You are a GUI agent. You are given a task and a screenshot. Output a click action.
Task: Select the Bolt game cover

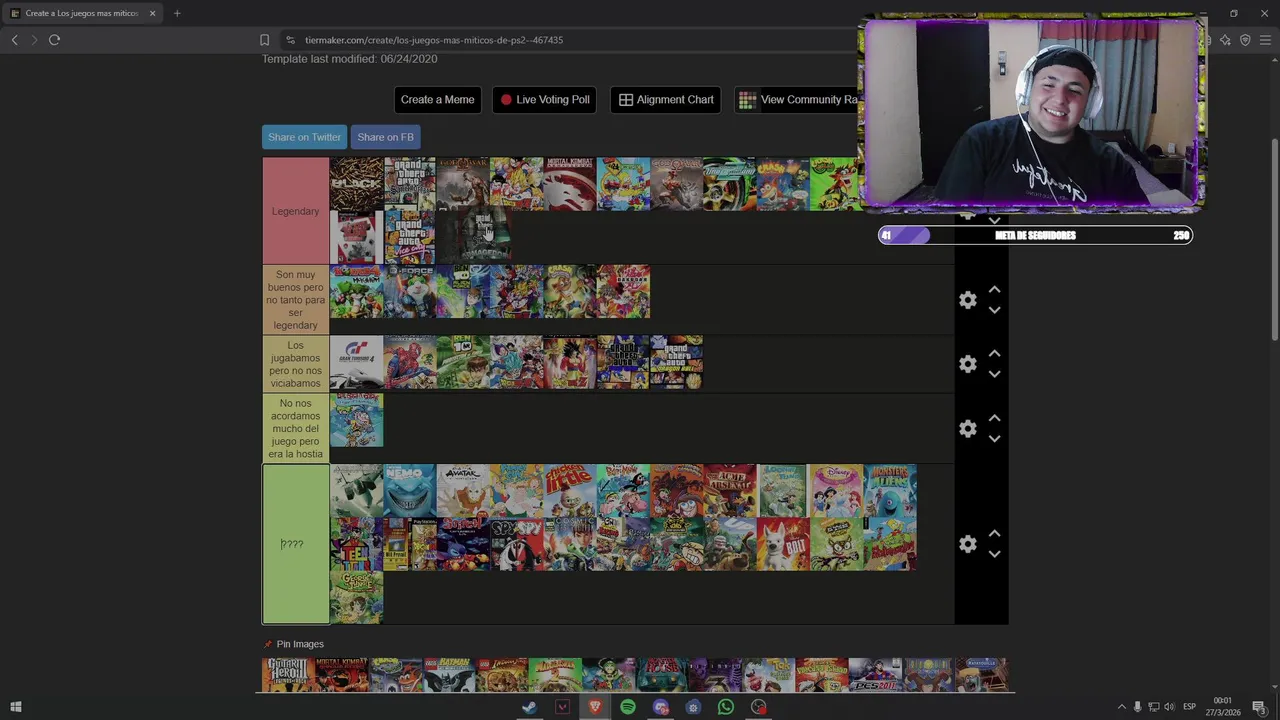click(x=783, y=544)
